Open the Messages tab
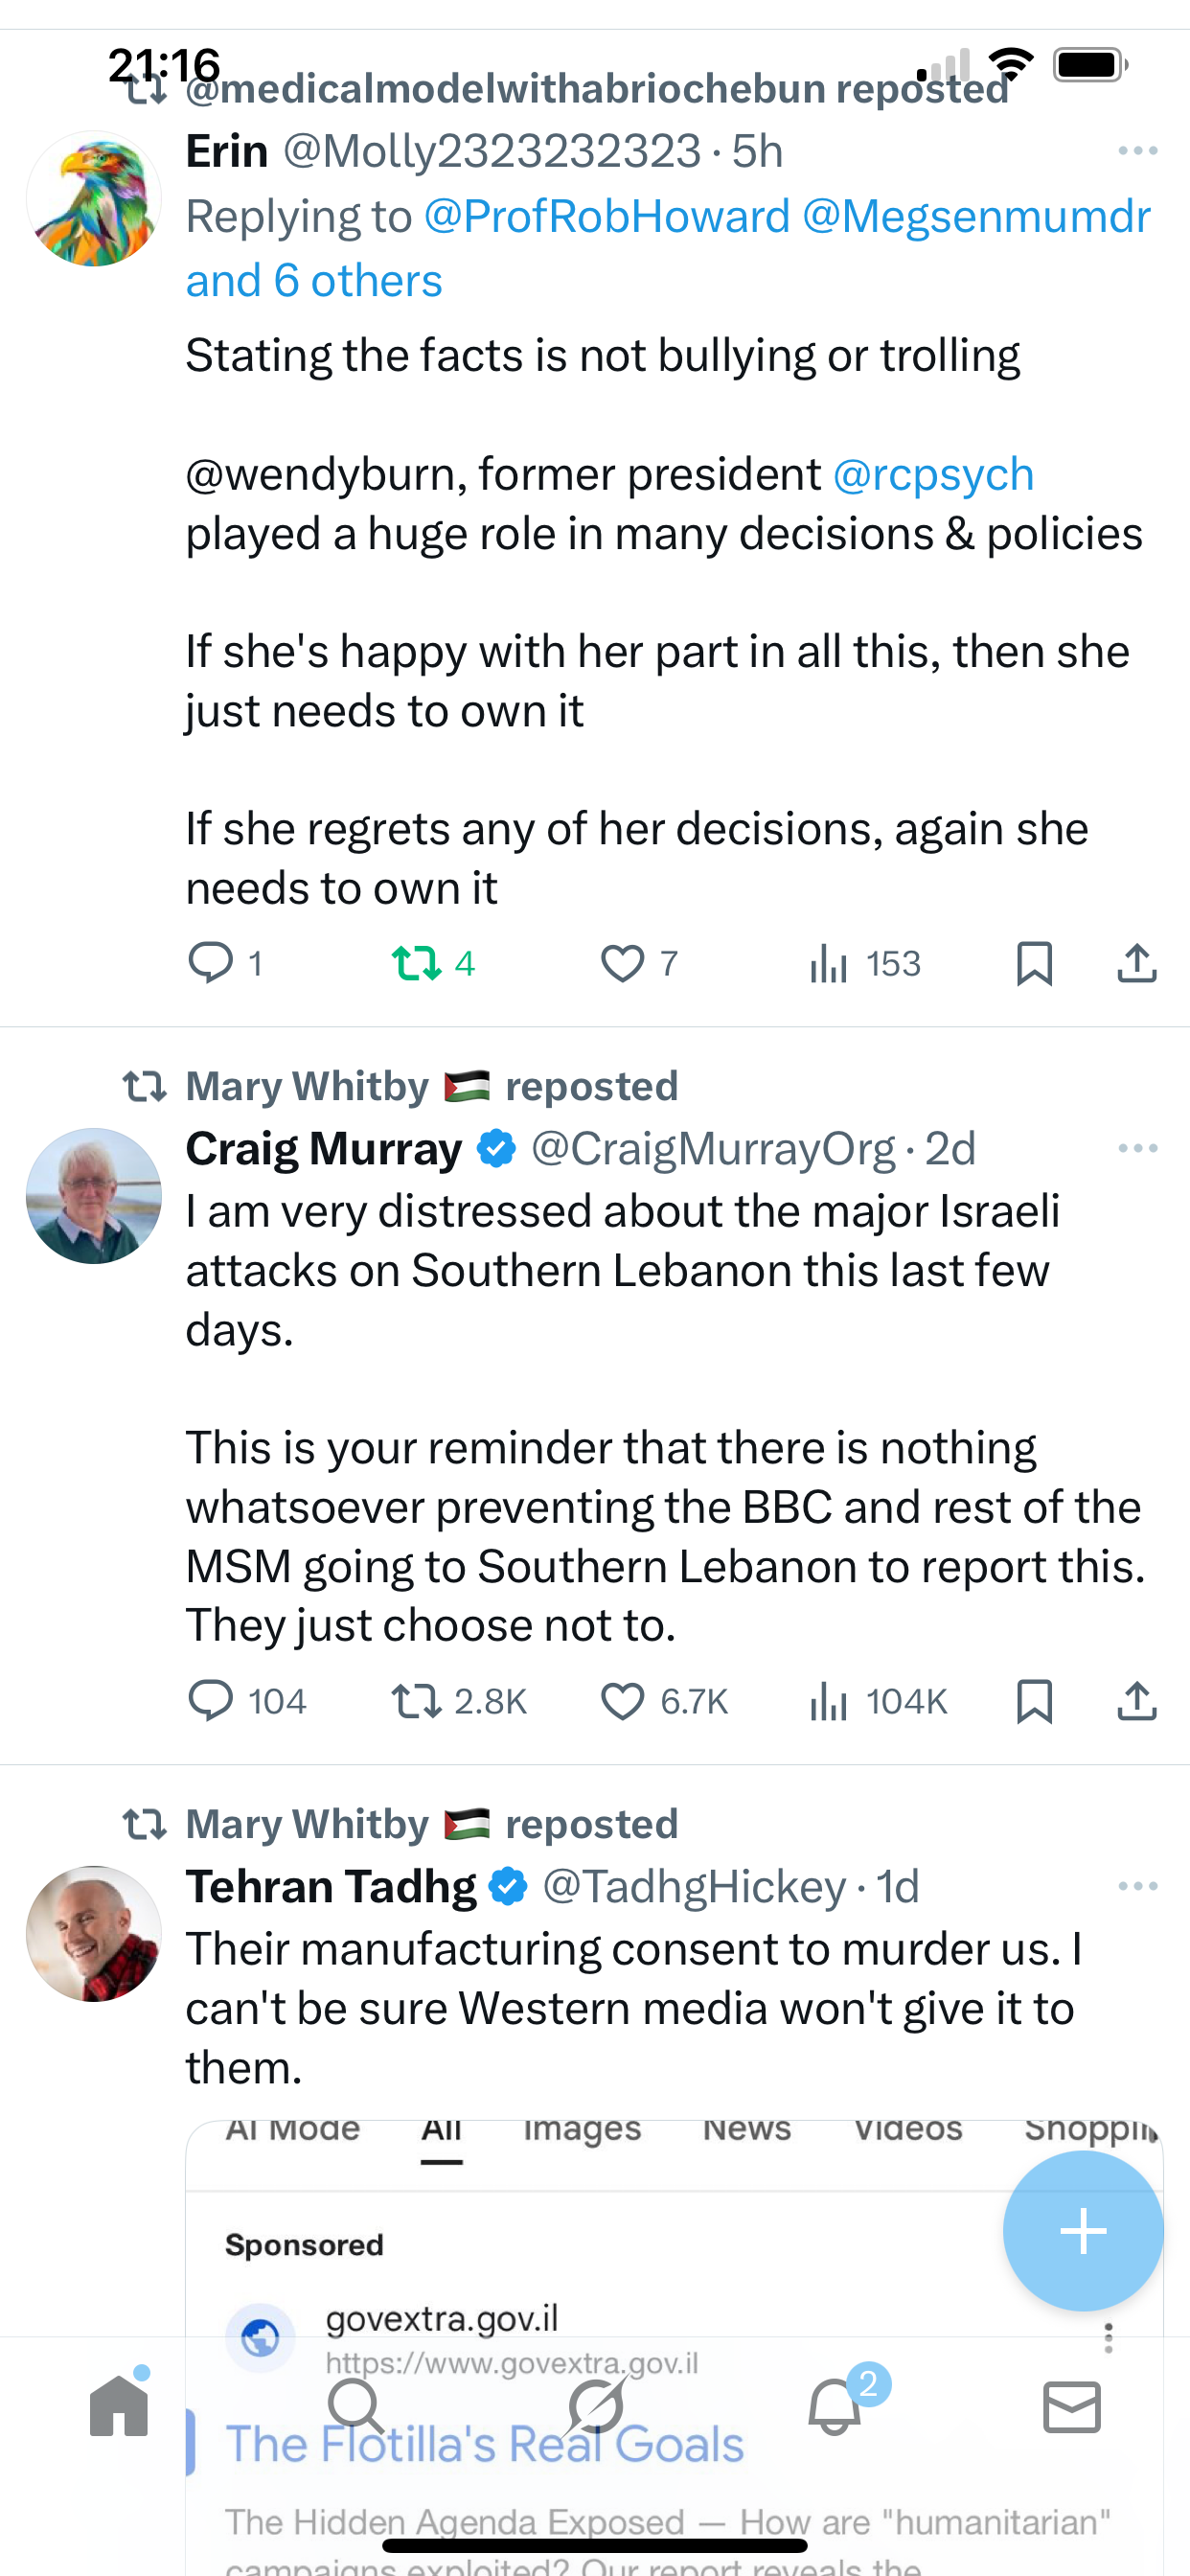This screenshot has width=1190, height=2576. [1071, 2406]
